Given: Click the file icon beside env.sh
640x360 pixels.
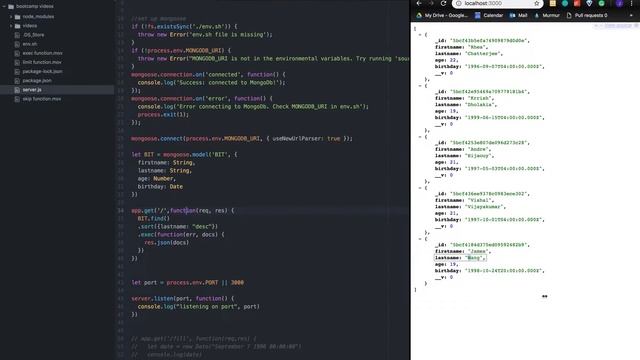Looking at the screenshot, I should tap(17, 44).
